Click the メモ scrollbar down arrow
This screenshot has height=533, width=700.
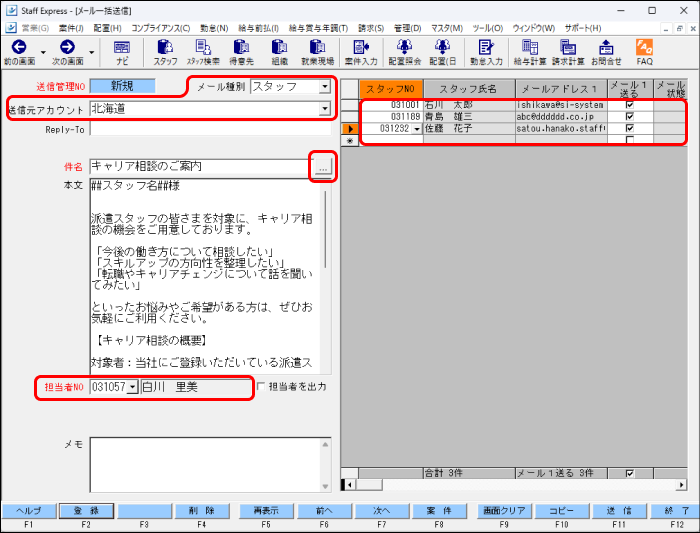click(x=325, y=486)
